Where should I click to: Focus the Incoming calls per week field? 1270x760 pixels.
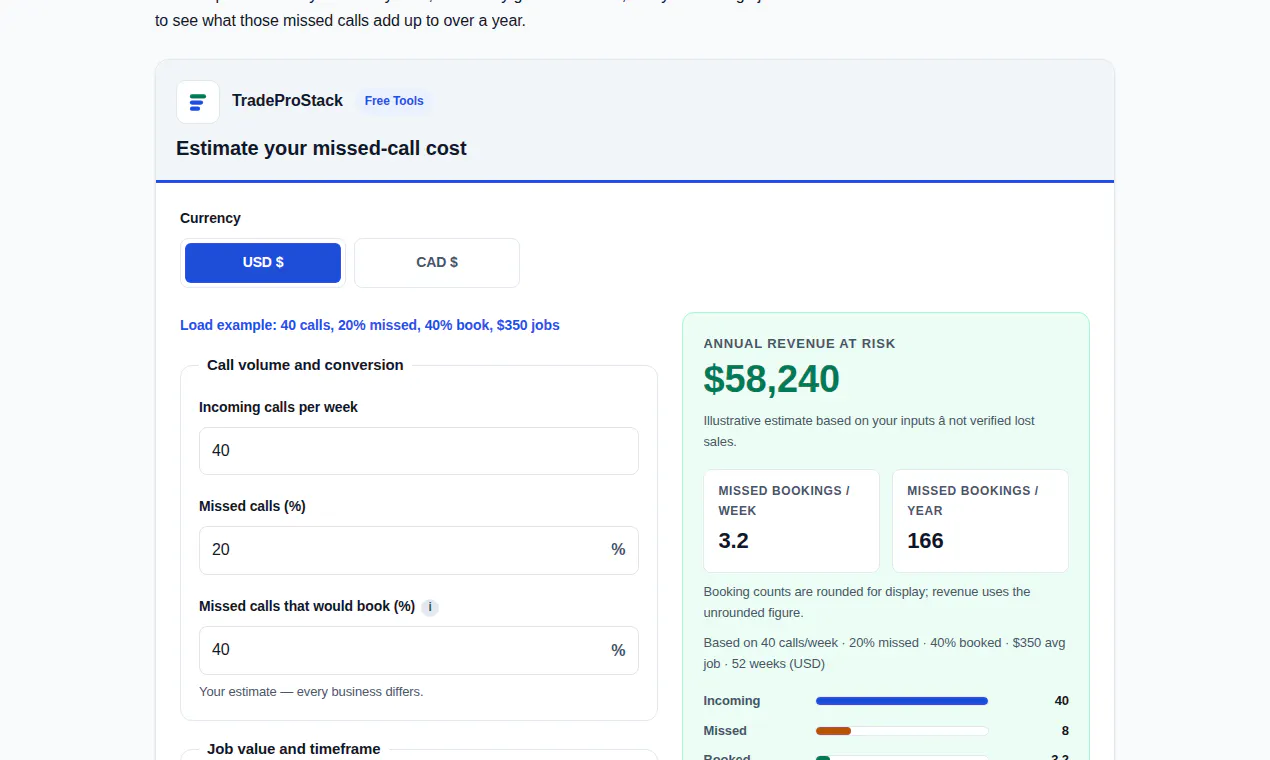click(x=419, y=451)
